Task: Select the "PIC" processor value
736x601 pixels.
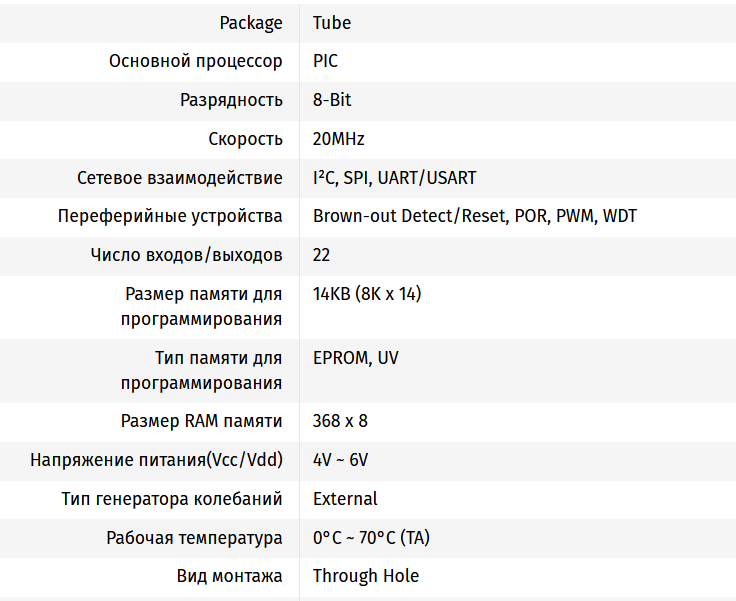Action: (325, 61)
